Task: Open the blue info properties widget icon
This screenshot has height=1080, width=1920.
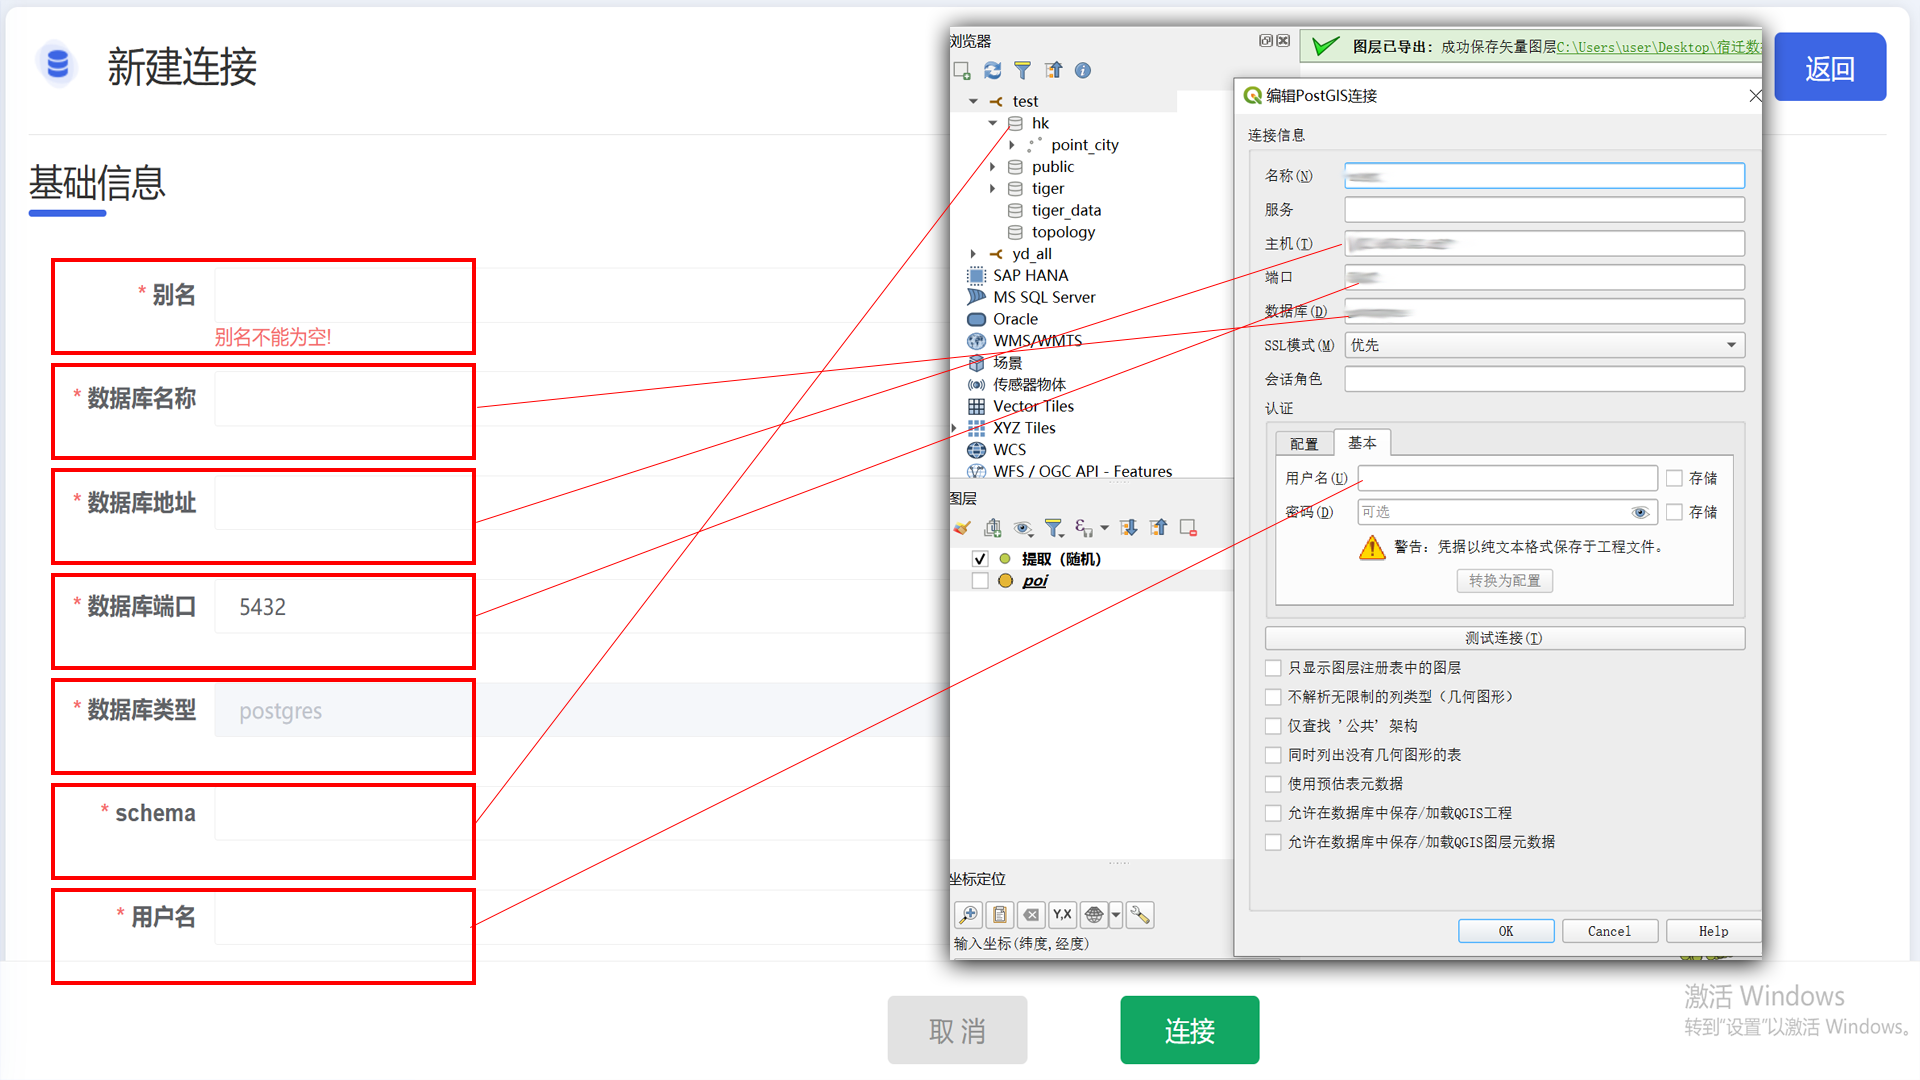Action: [1083, 70]
